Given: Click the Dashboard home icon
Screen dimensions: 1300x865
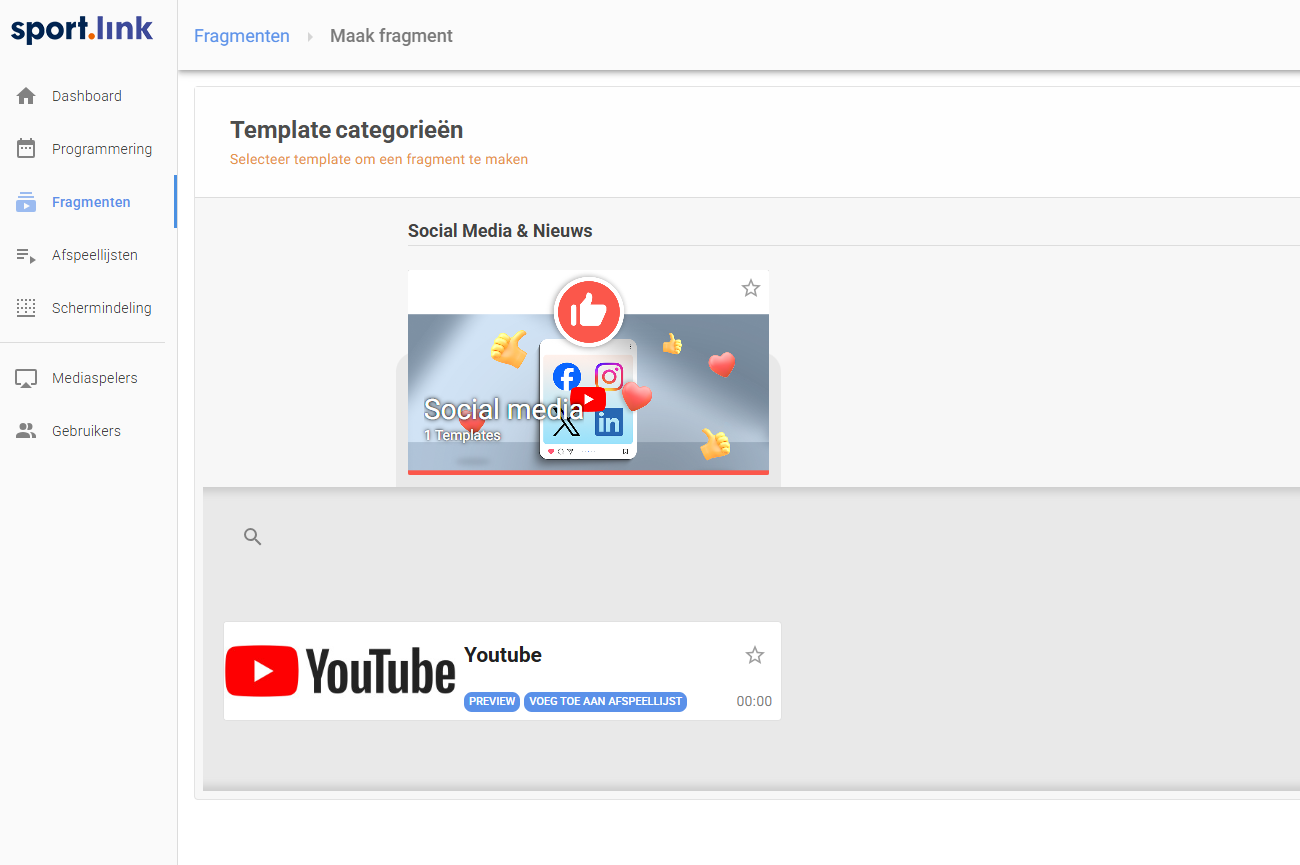Looking at the screenshot, I should coord(26,96).
